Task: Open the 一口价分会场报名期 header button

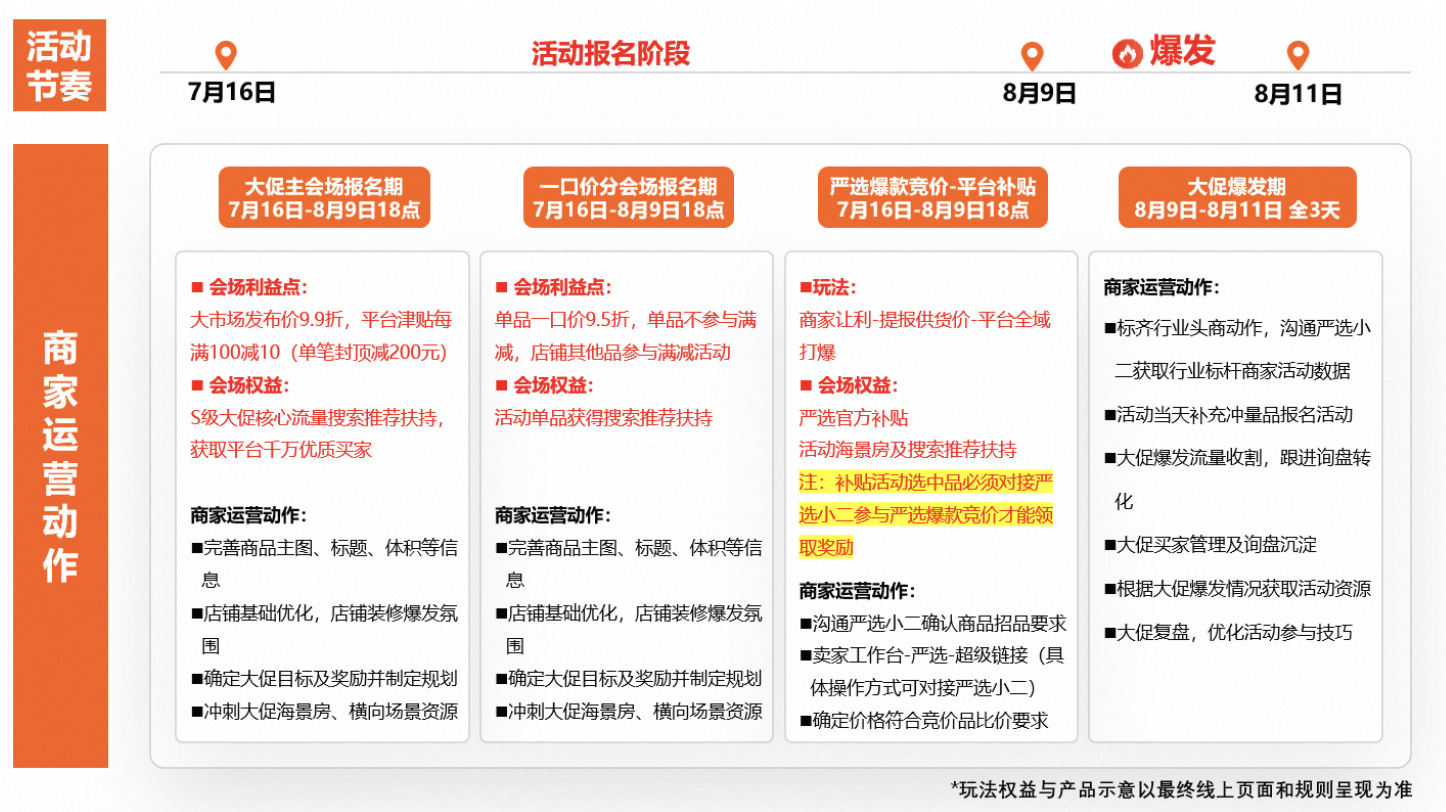Action: (628, 197)
